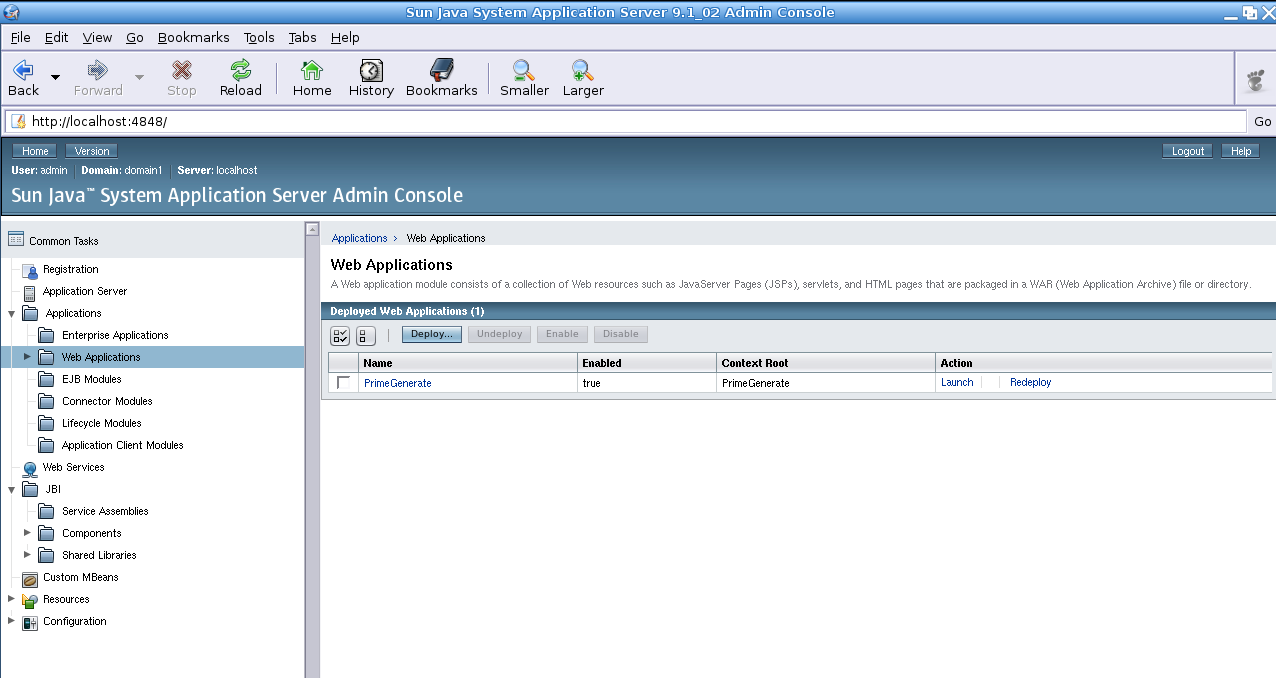Open the Back history dropdown arrow
Screen dimensions: 1276x678
coord(55,77)
